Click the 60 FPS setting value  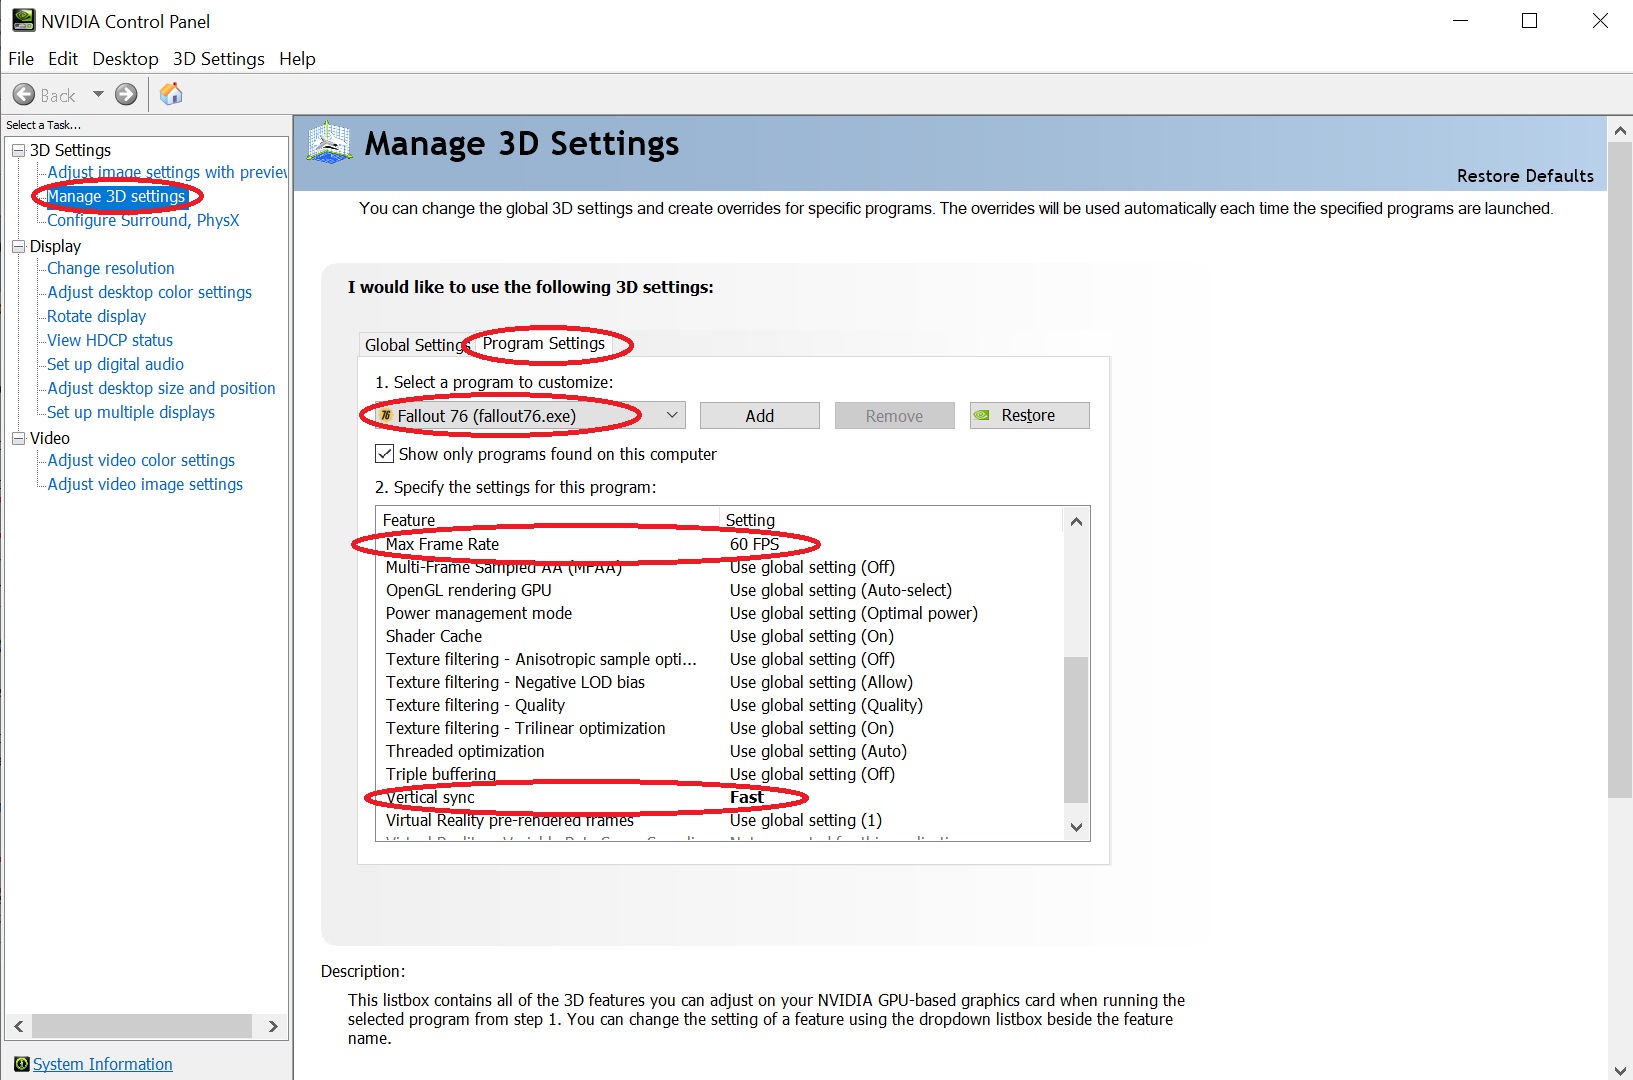coord(754,544)
